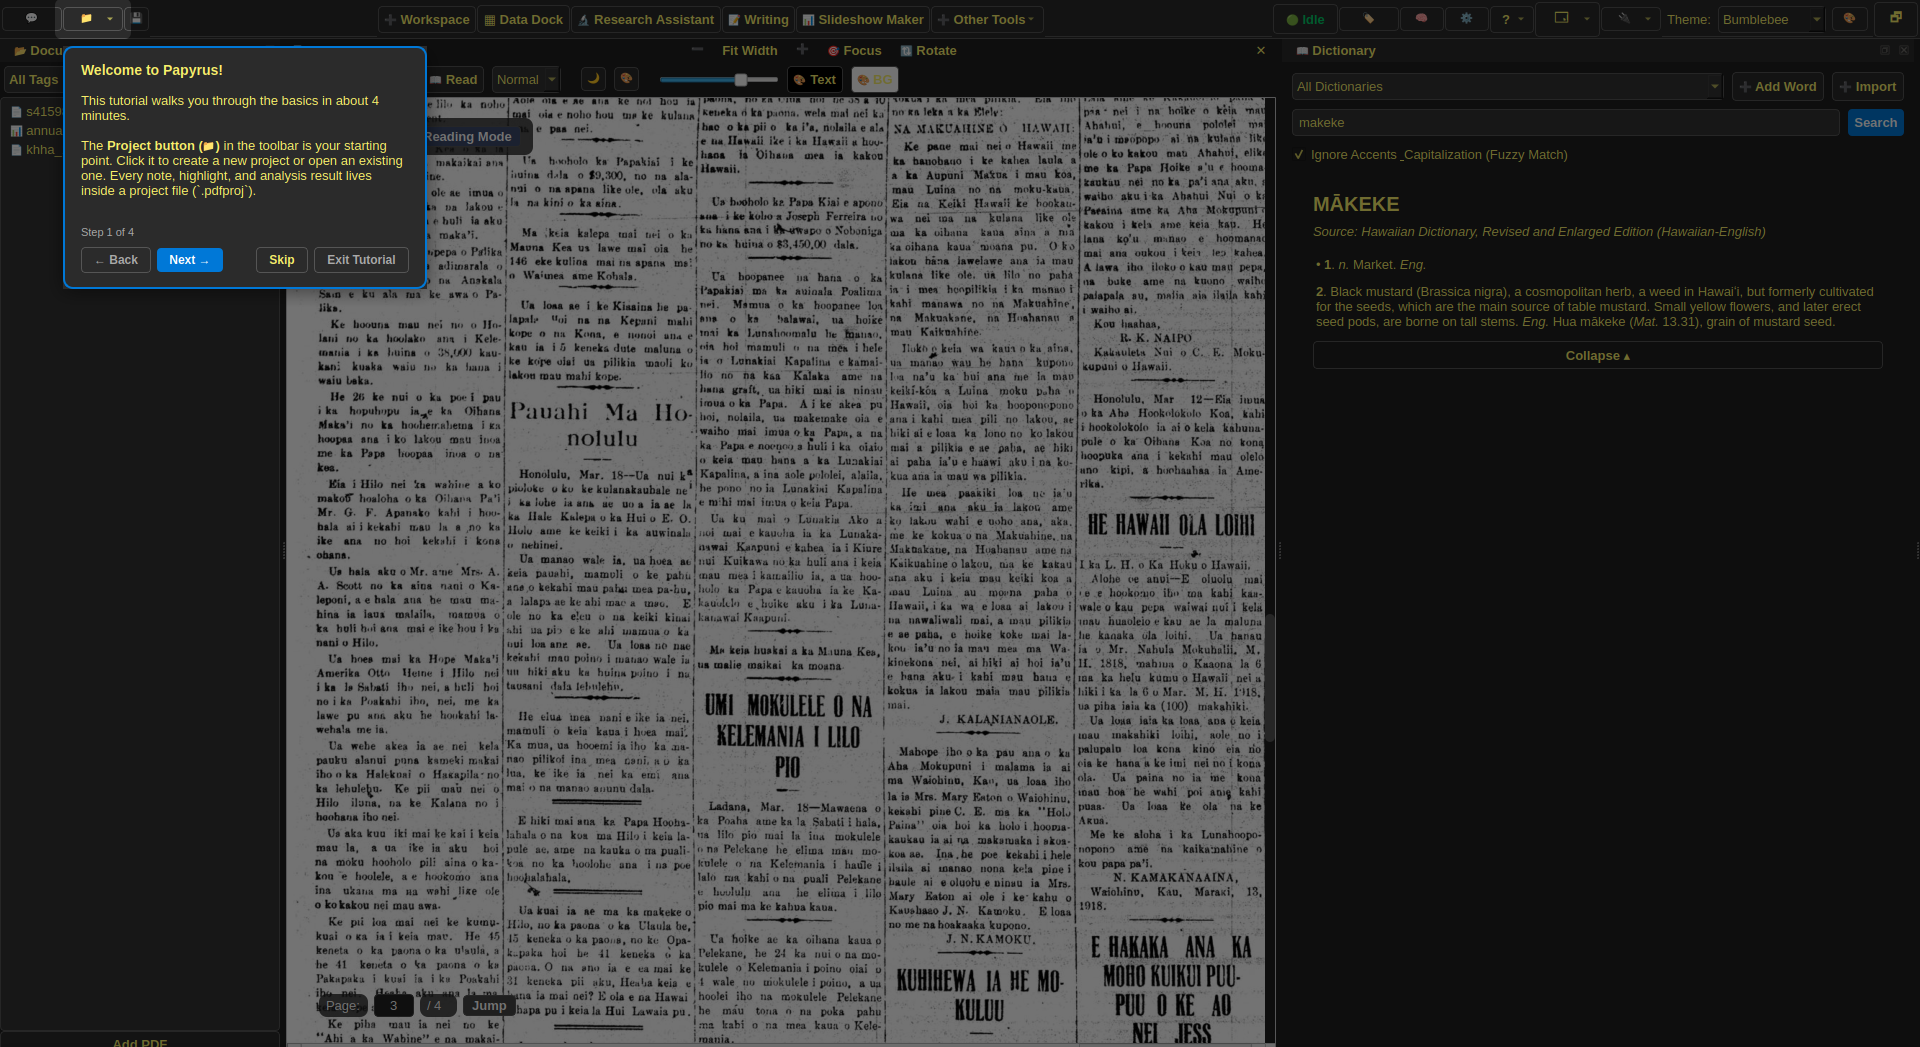Click the dictionary search field containing makeke
The height and width of the screenshot is (1047, 1920).
coord(1566,123)
